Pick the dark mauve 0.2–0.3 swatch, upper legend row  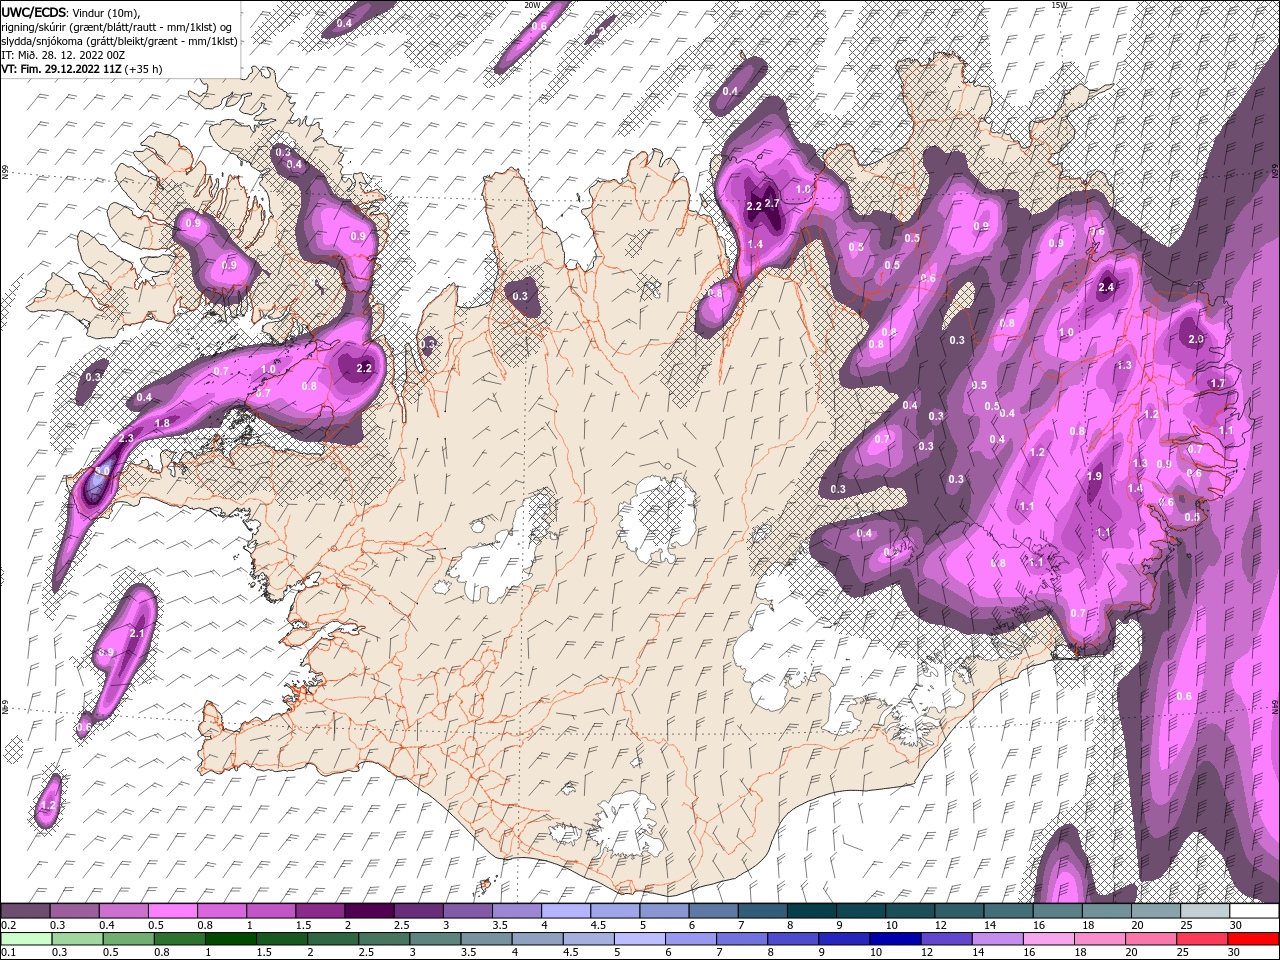click(x=26, y=911)
